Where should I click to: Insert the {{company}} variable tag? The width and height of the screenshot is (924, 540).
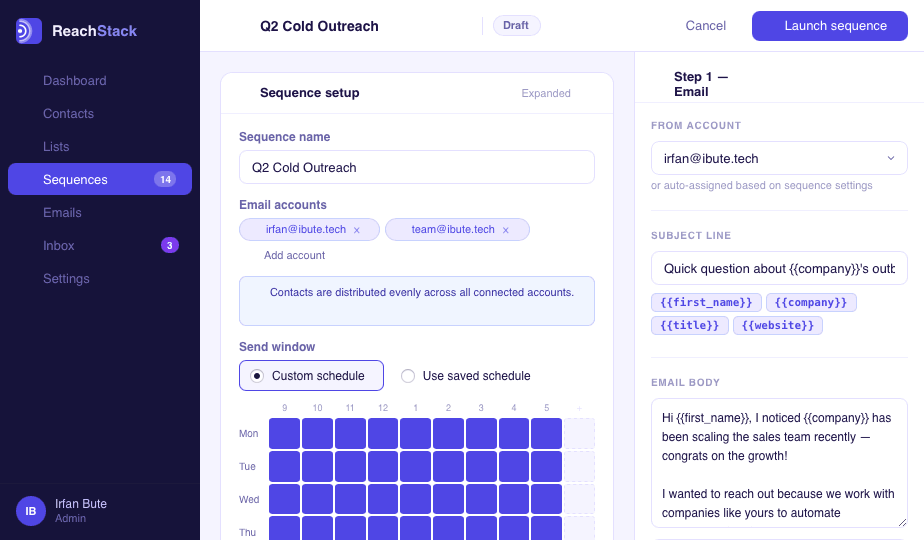coord(811,302)
